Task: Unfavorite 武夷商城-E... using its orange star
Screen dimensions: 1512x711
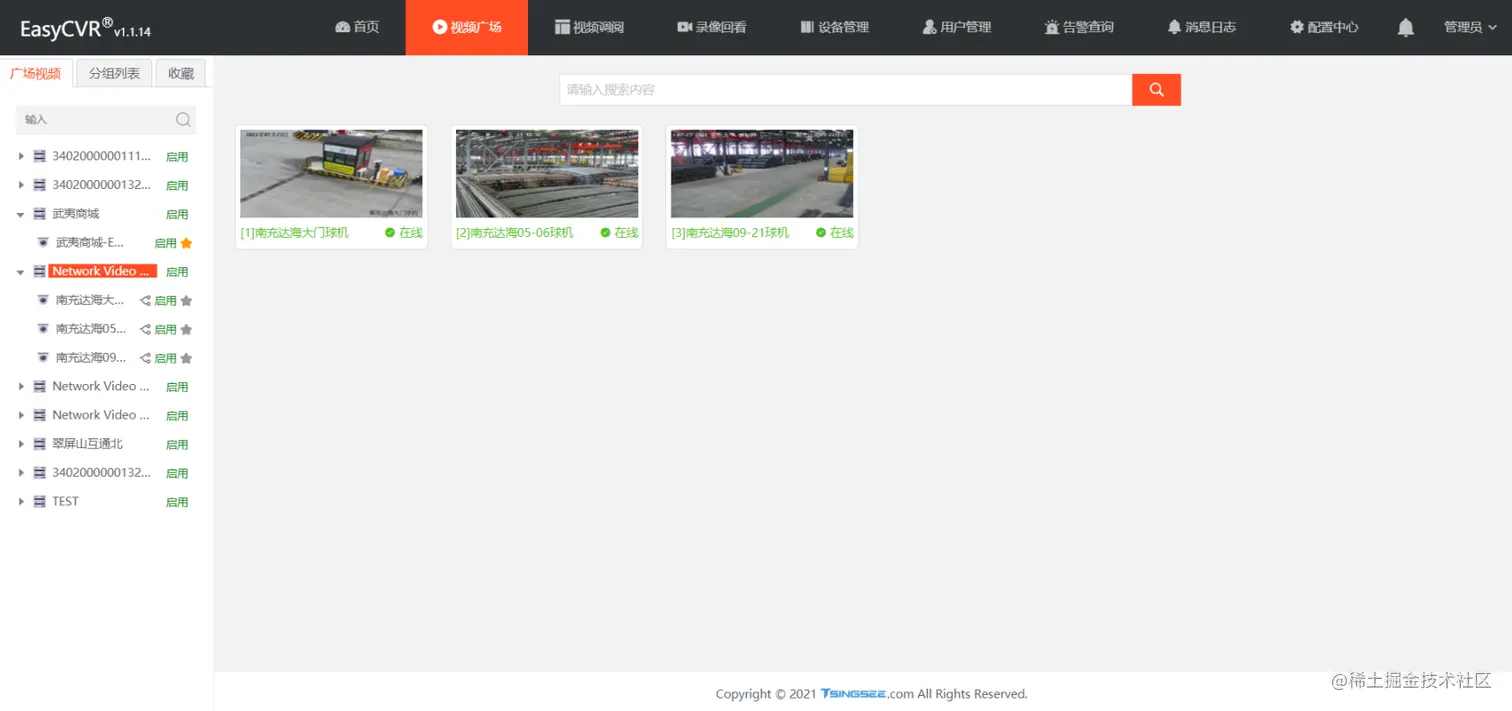Action: pyautogui.click(x=186, y=243)
